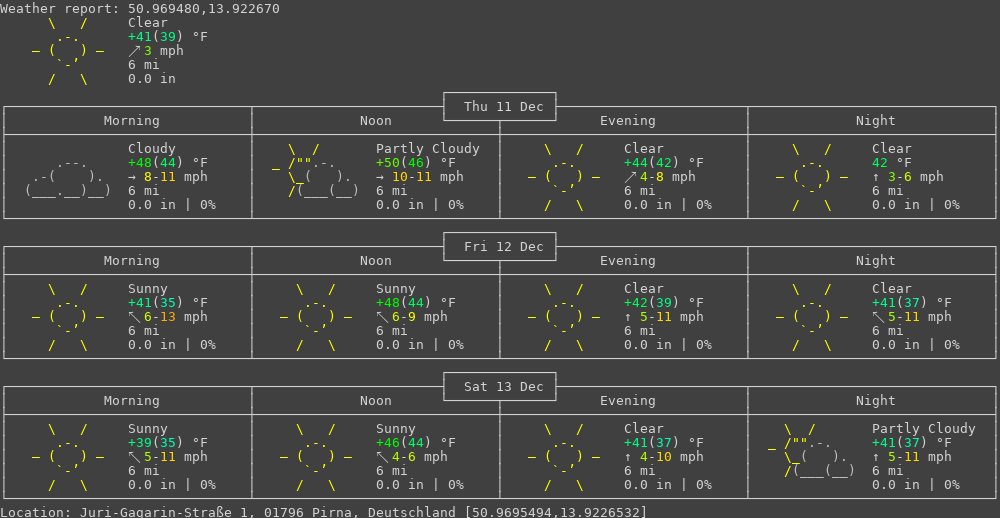Click the Cloudy icon for Thursday morning
The image size is (1000, 518).
pyautogui.click(x=68, y=177)
